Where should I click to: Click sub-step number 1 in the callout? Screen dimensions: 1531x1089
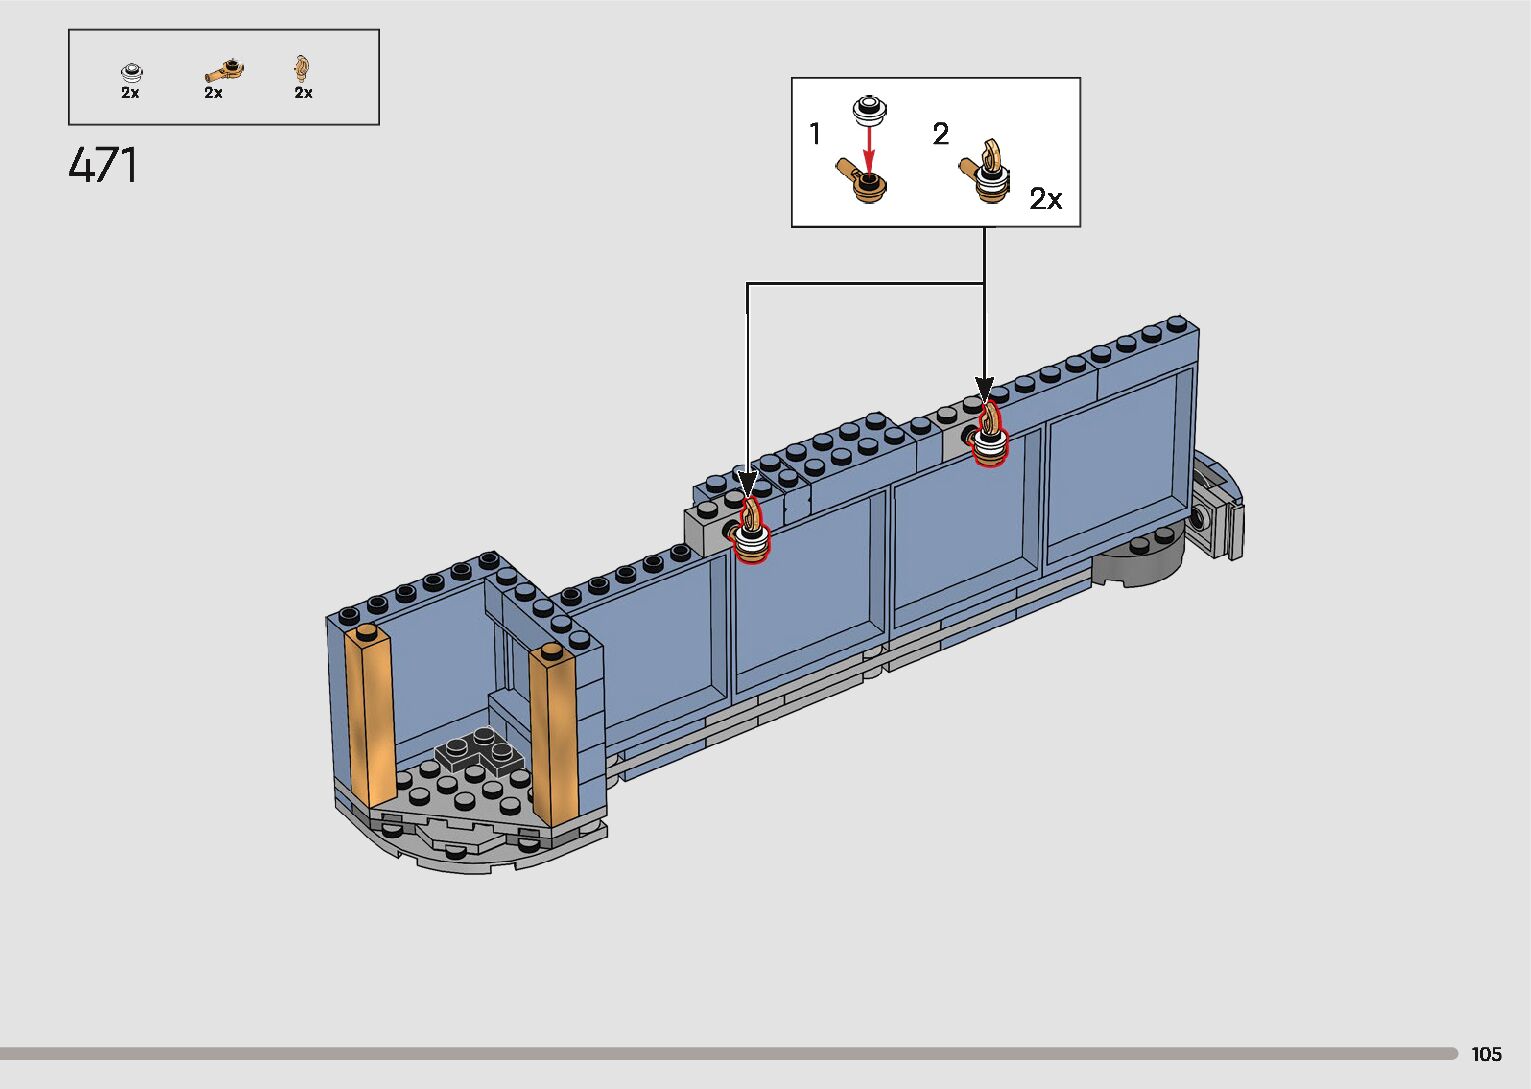pos(815,134)
